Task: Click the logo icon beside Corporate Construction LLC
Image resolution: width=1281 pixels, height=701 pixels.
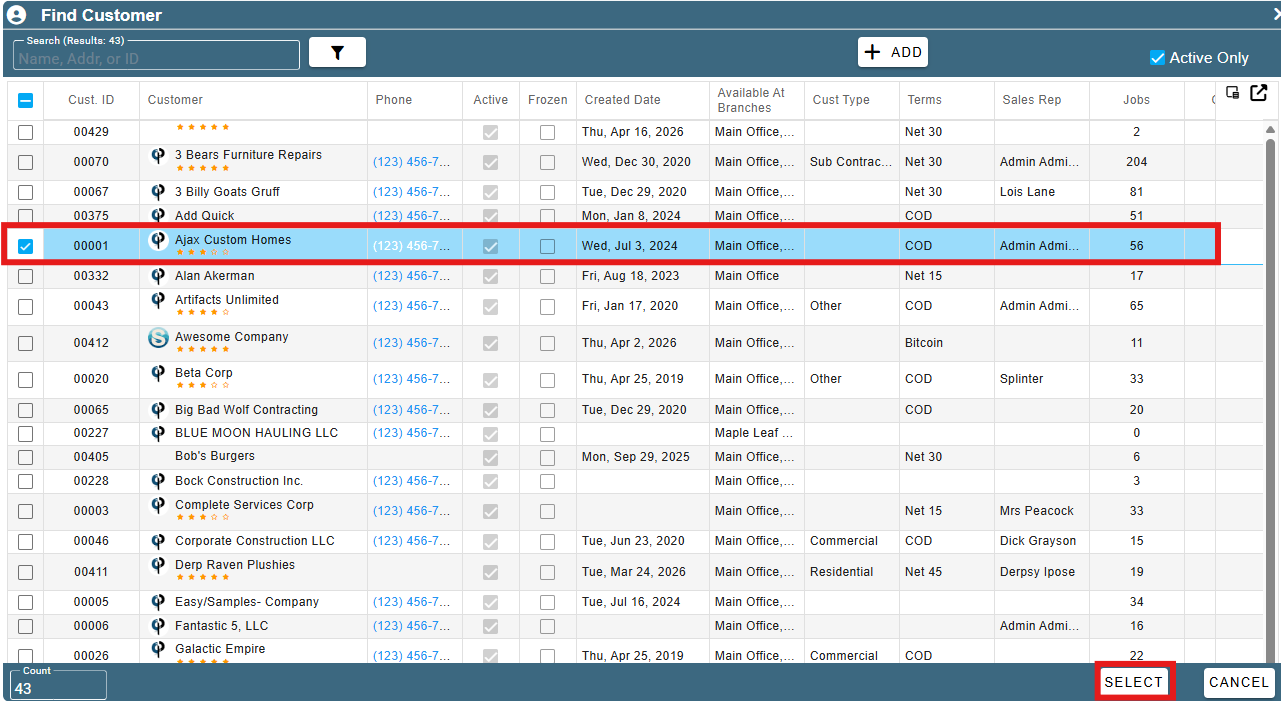Action: (158, 541)
